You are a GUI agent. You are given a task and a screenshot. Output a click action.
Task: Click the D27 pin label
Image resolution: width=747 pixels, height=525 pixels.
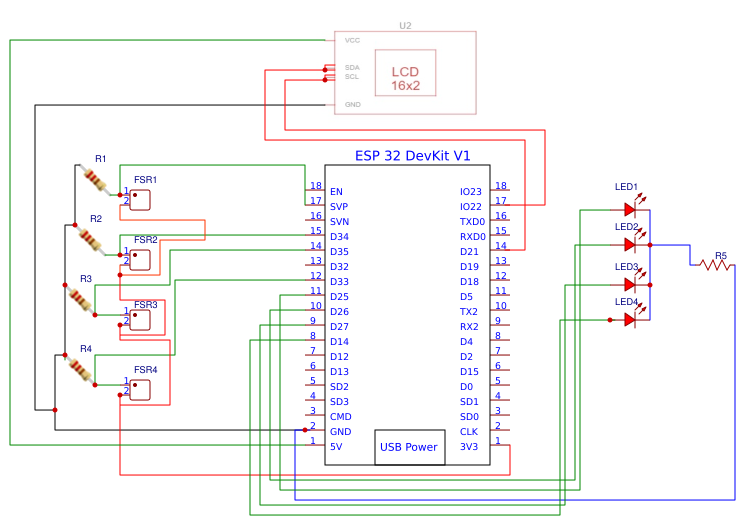[x=339, y=327]
